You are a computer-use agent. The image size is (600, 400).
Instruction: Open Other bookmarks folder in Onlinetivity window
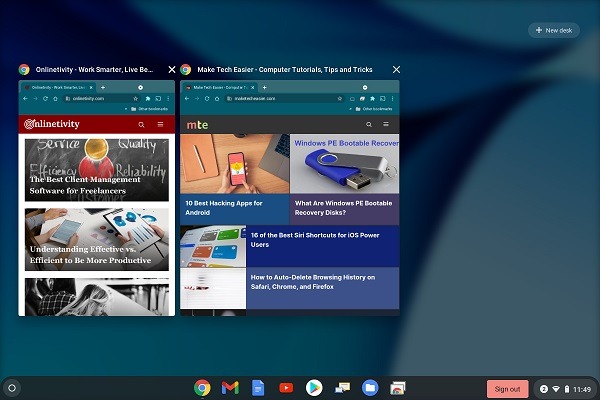click(x=150, y=109)
